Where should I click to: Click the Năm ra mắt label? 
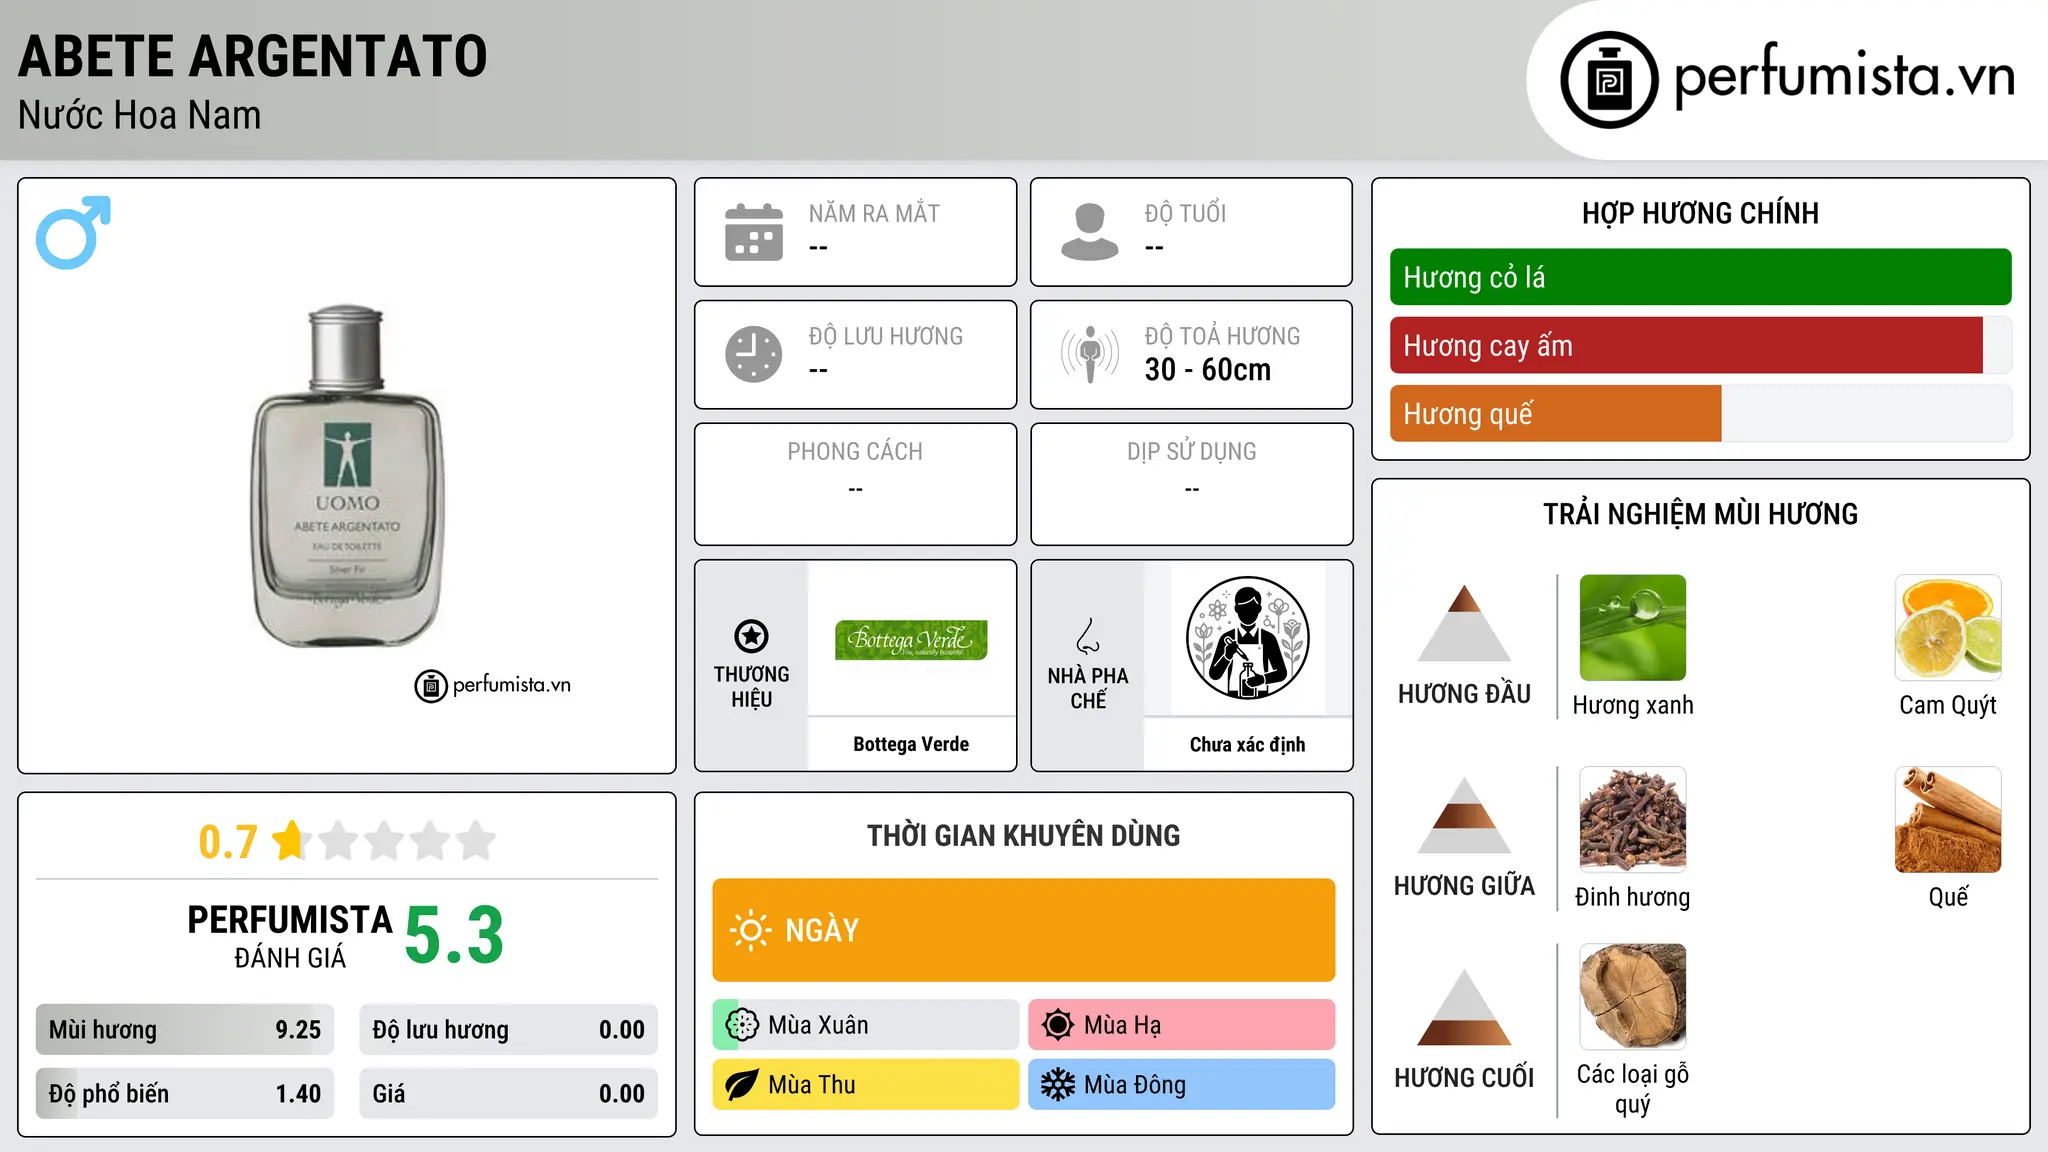click(x=874, y=213)
